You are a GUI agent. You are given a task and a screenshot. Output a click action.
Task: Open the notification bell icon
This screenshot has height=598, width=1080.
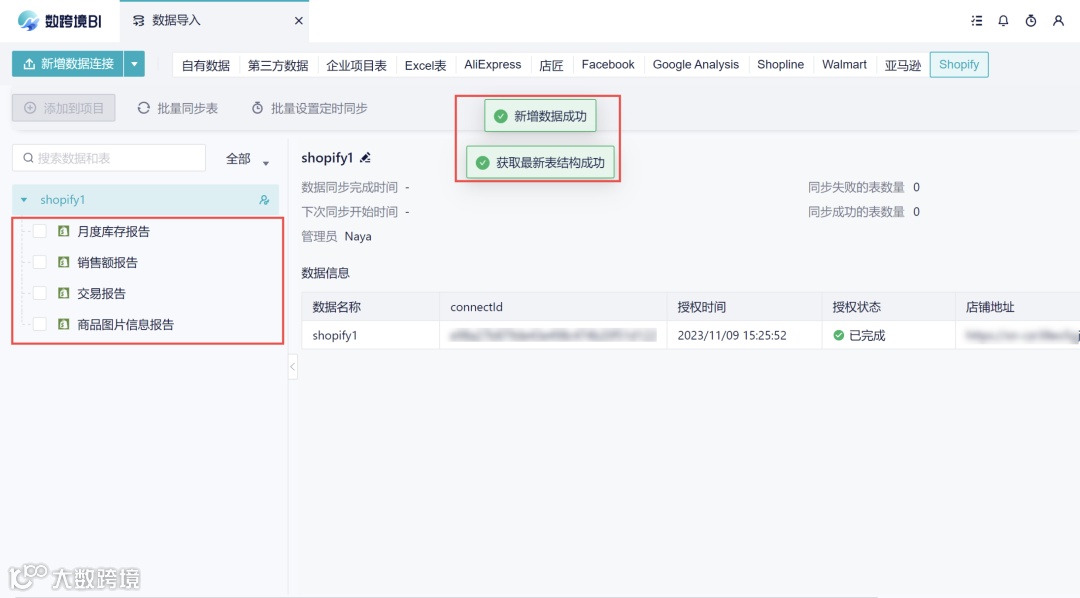(1004, 20)
